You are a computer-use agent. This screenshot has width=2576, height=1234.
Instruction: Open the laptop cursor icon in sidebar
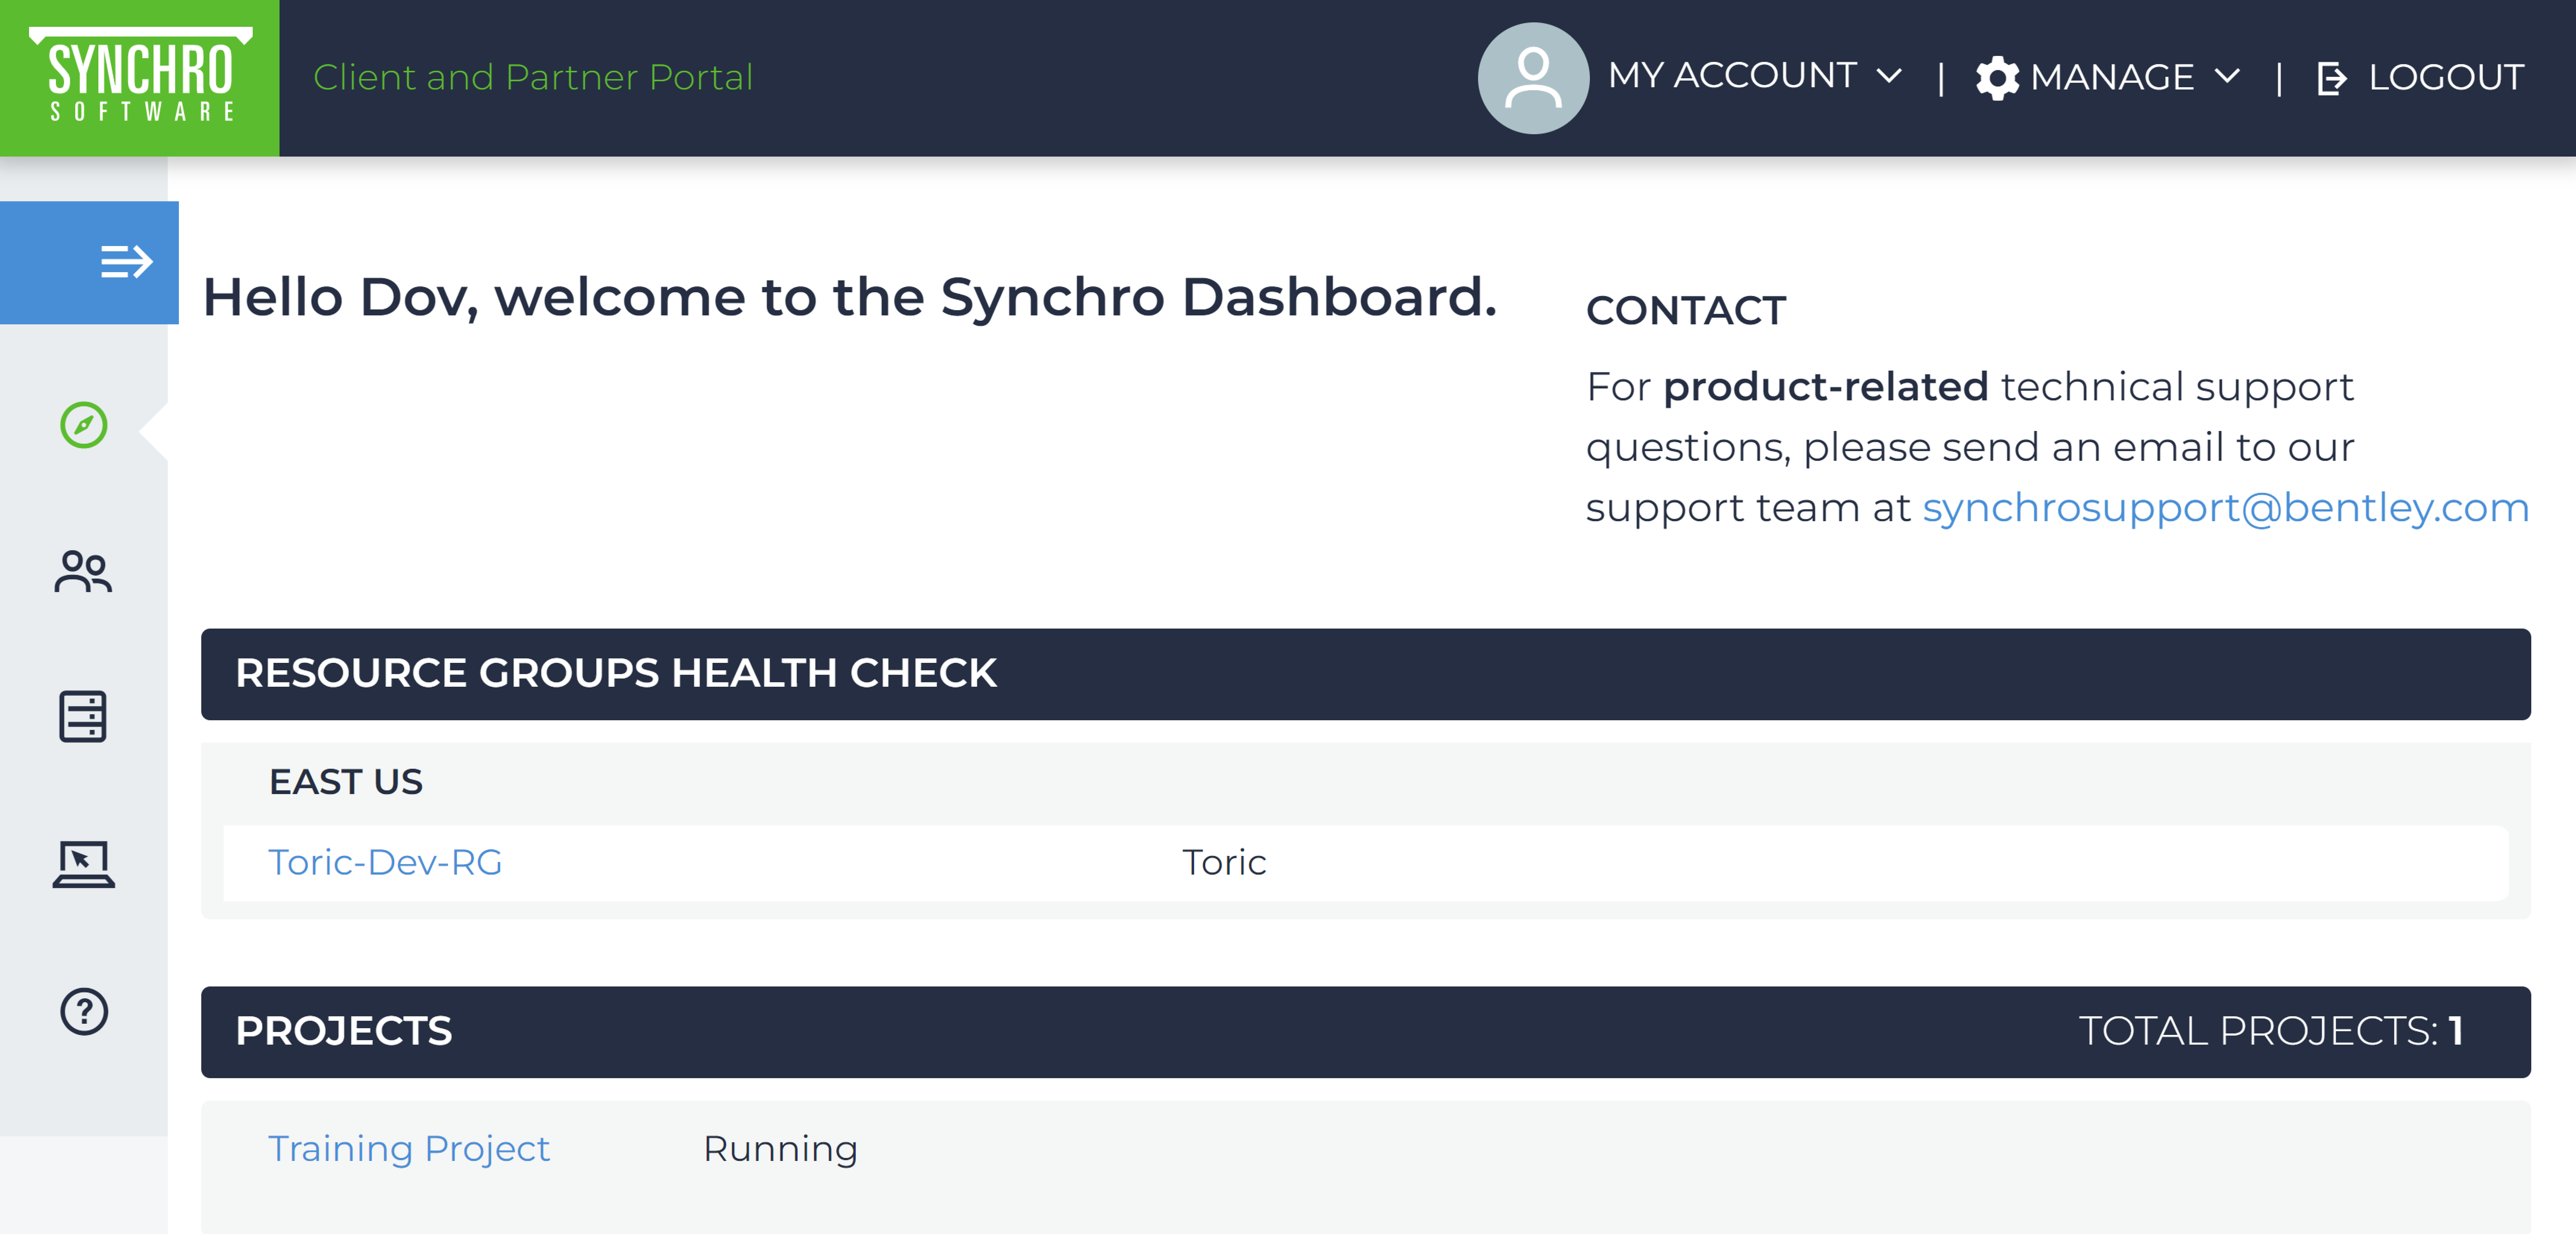tap(84, 864)
